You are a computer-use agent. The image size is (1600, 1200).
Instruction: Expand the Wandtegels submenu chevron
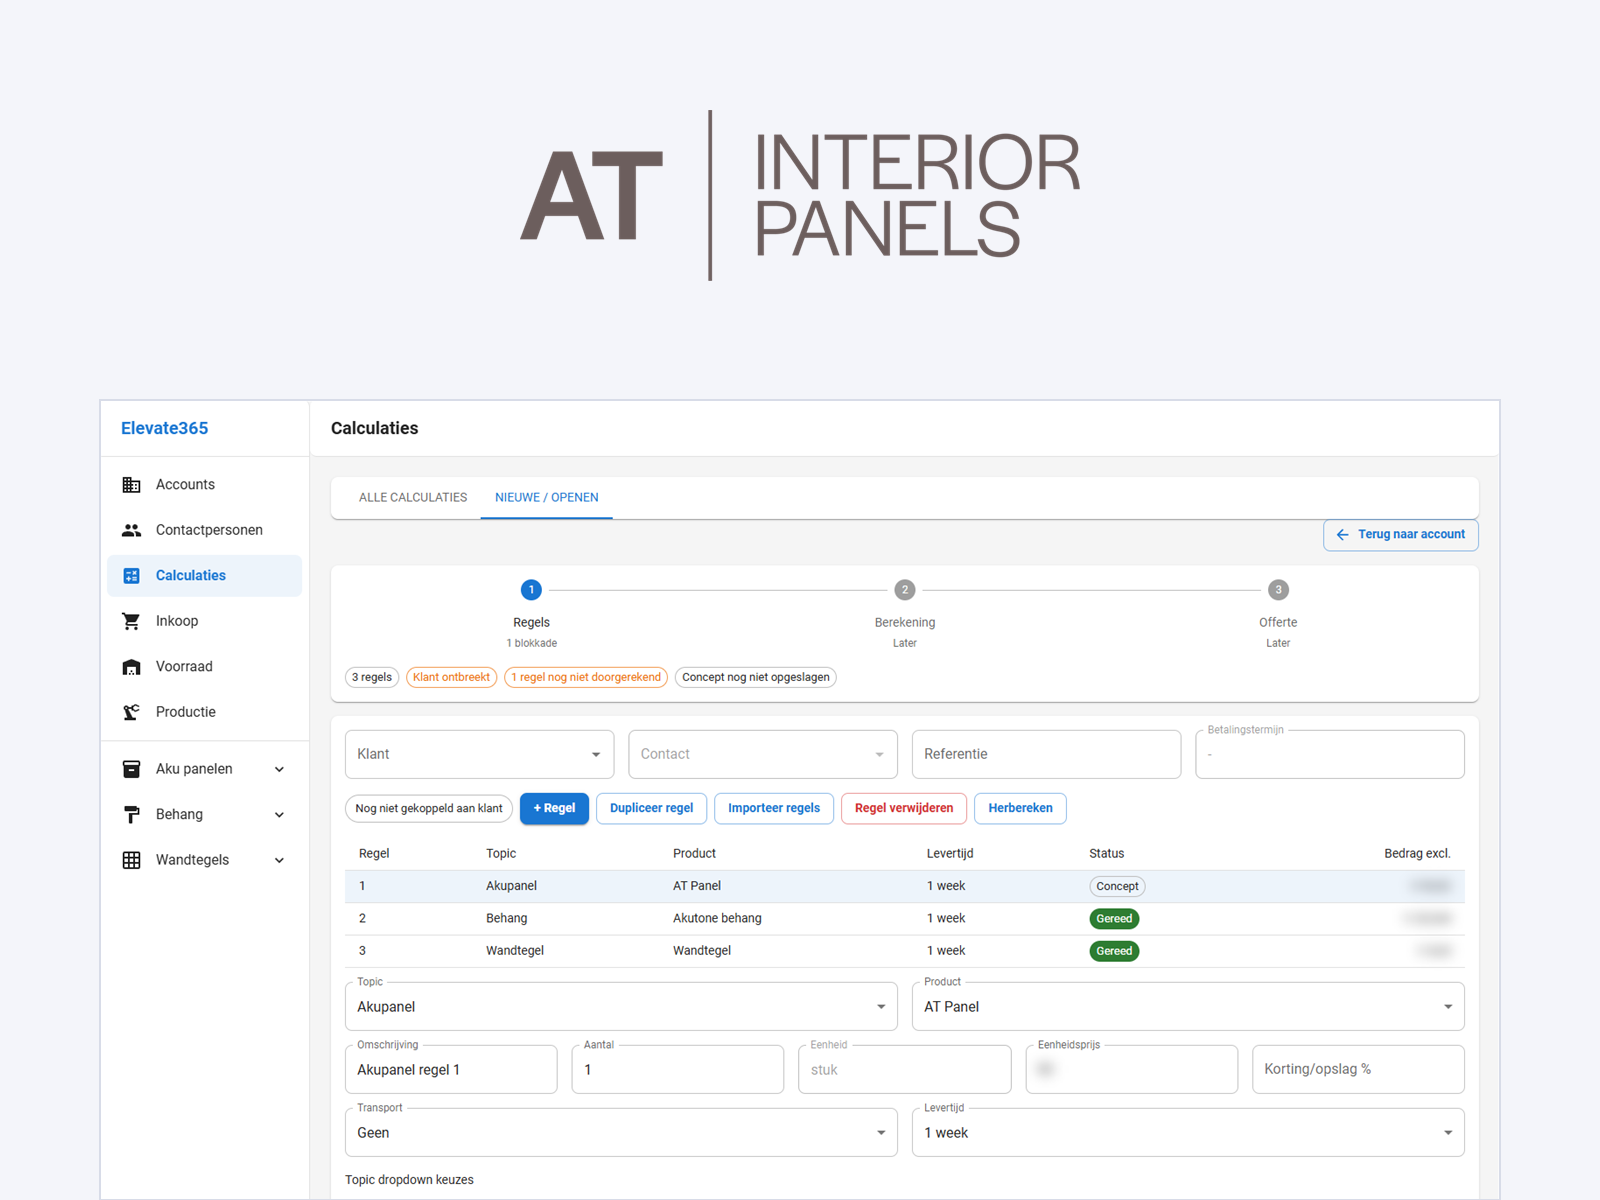click(x=280, y=860)
